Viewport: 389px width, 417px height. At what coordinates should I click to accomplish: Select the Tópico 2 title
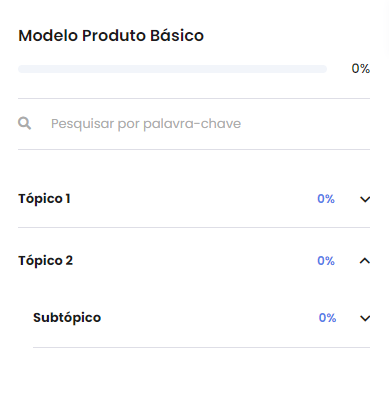[x=45, y=261]
